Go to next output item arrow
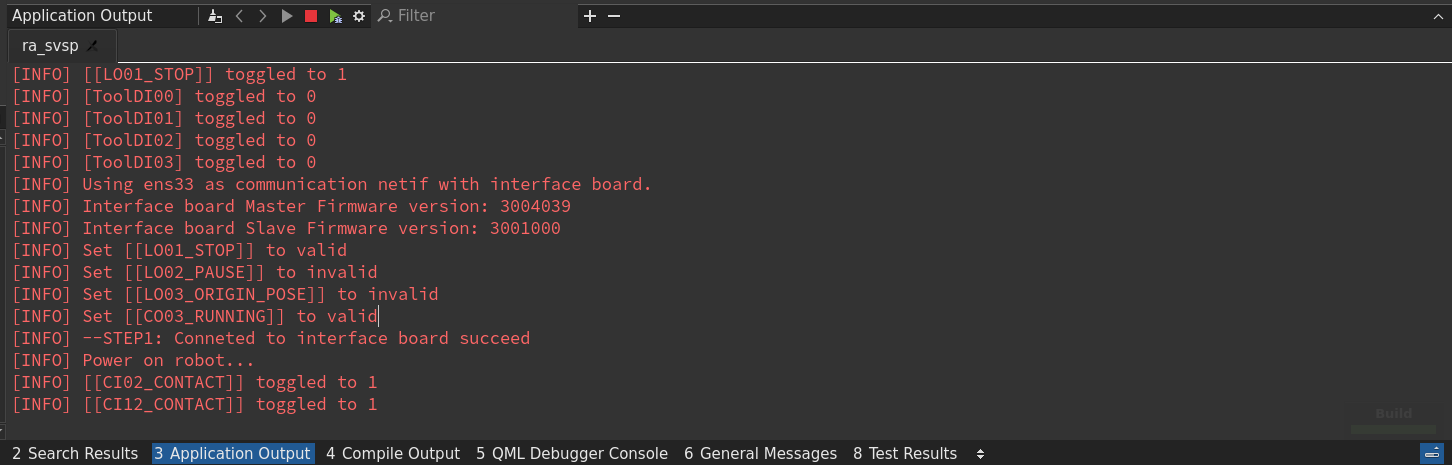The width and height of the screenshot is (1452, 465). click(263, 16)
